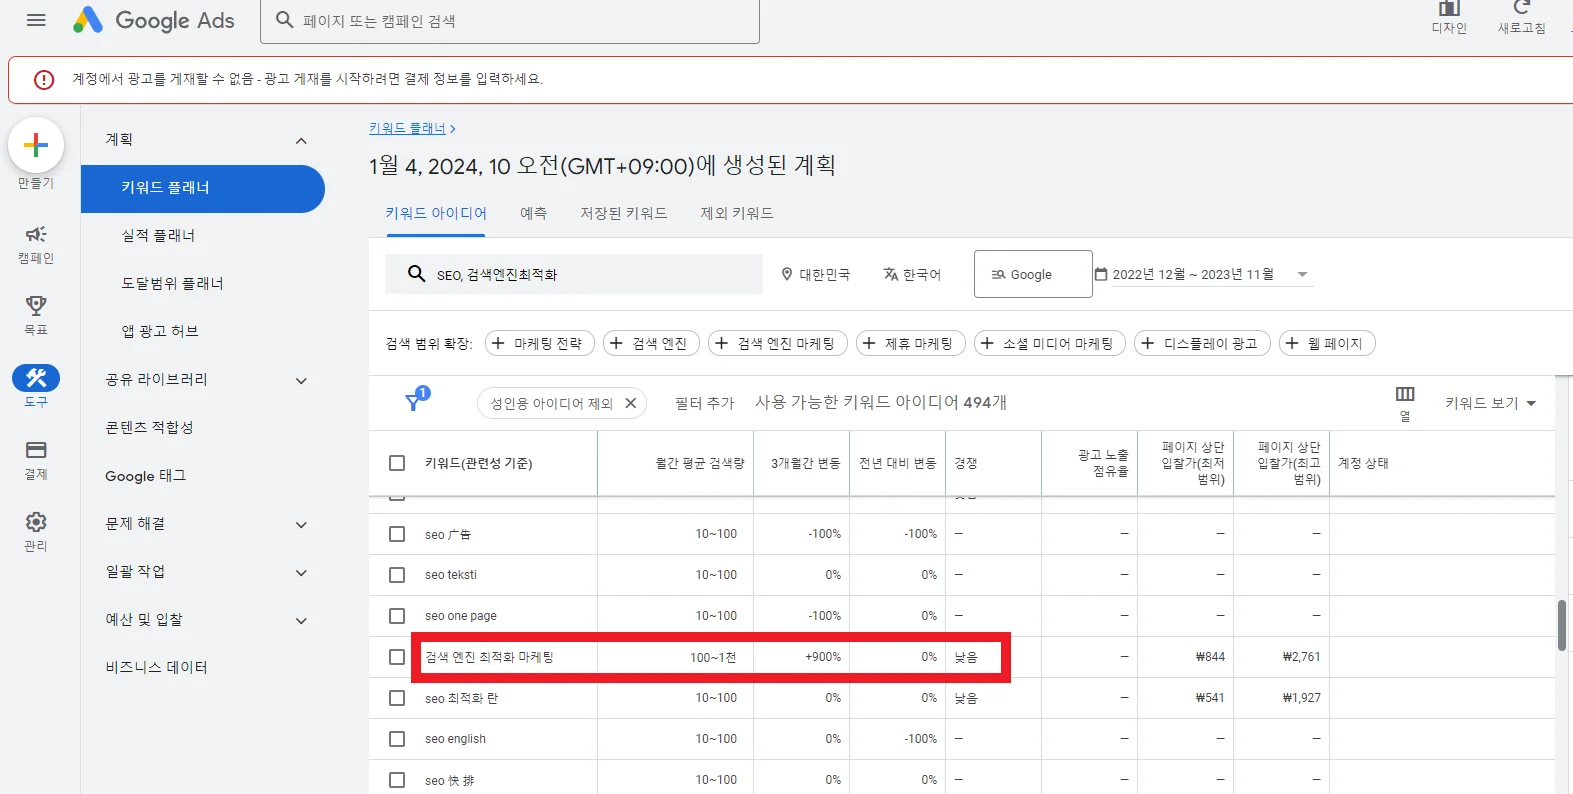Sort by 경쟁 column header
Screen dimensions: 1573x794
click(966, 463)
